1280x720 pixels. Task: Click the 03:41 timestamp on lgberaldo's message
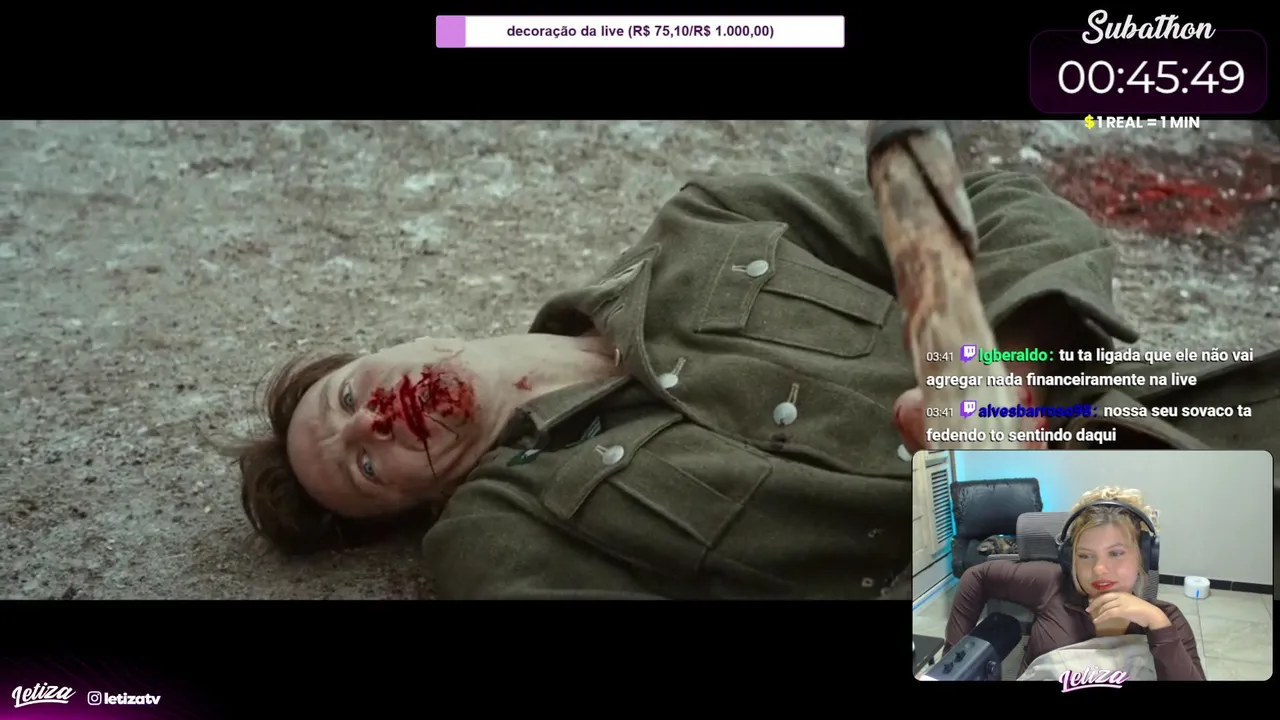tap(940, 356)
